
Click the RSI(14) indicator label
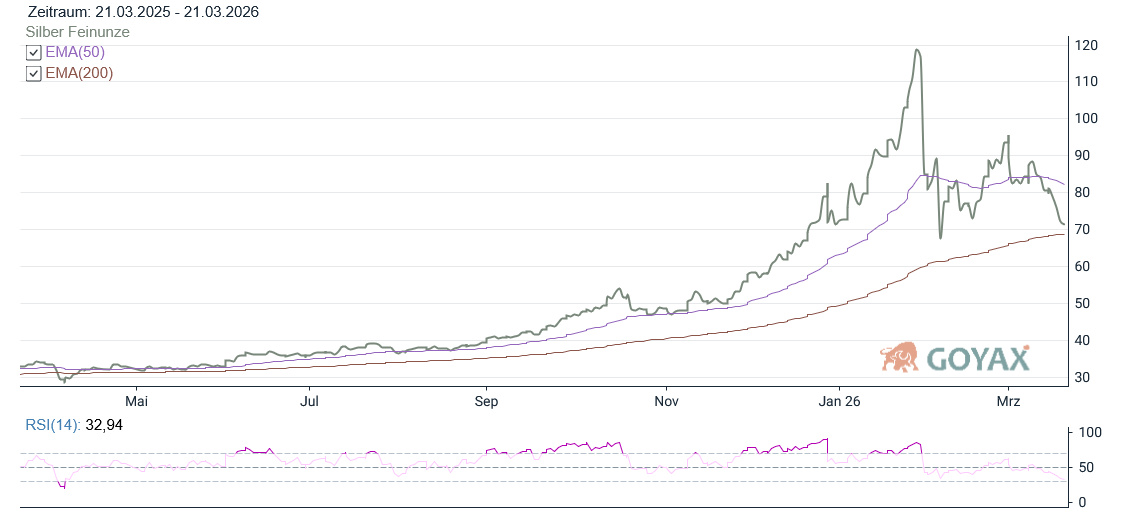[x=55, y=425]
